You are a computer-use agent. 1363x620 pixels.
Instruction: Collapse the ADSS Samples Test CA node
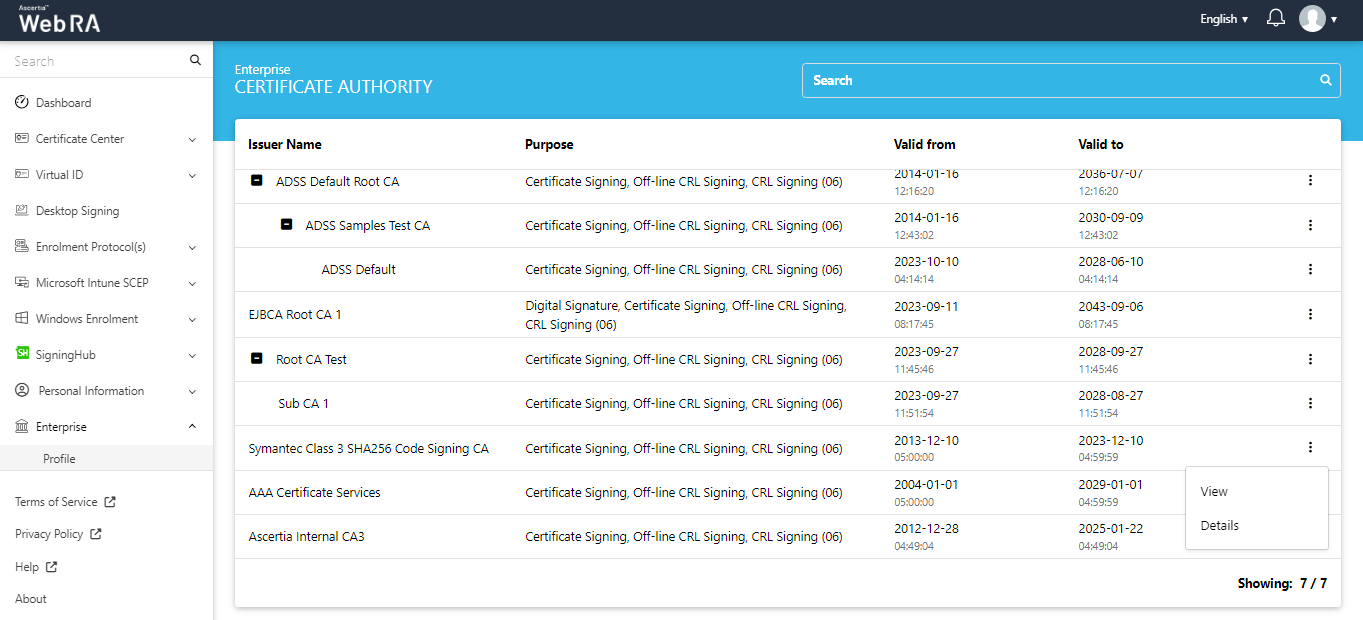(x=286, y=226)
